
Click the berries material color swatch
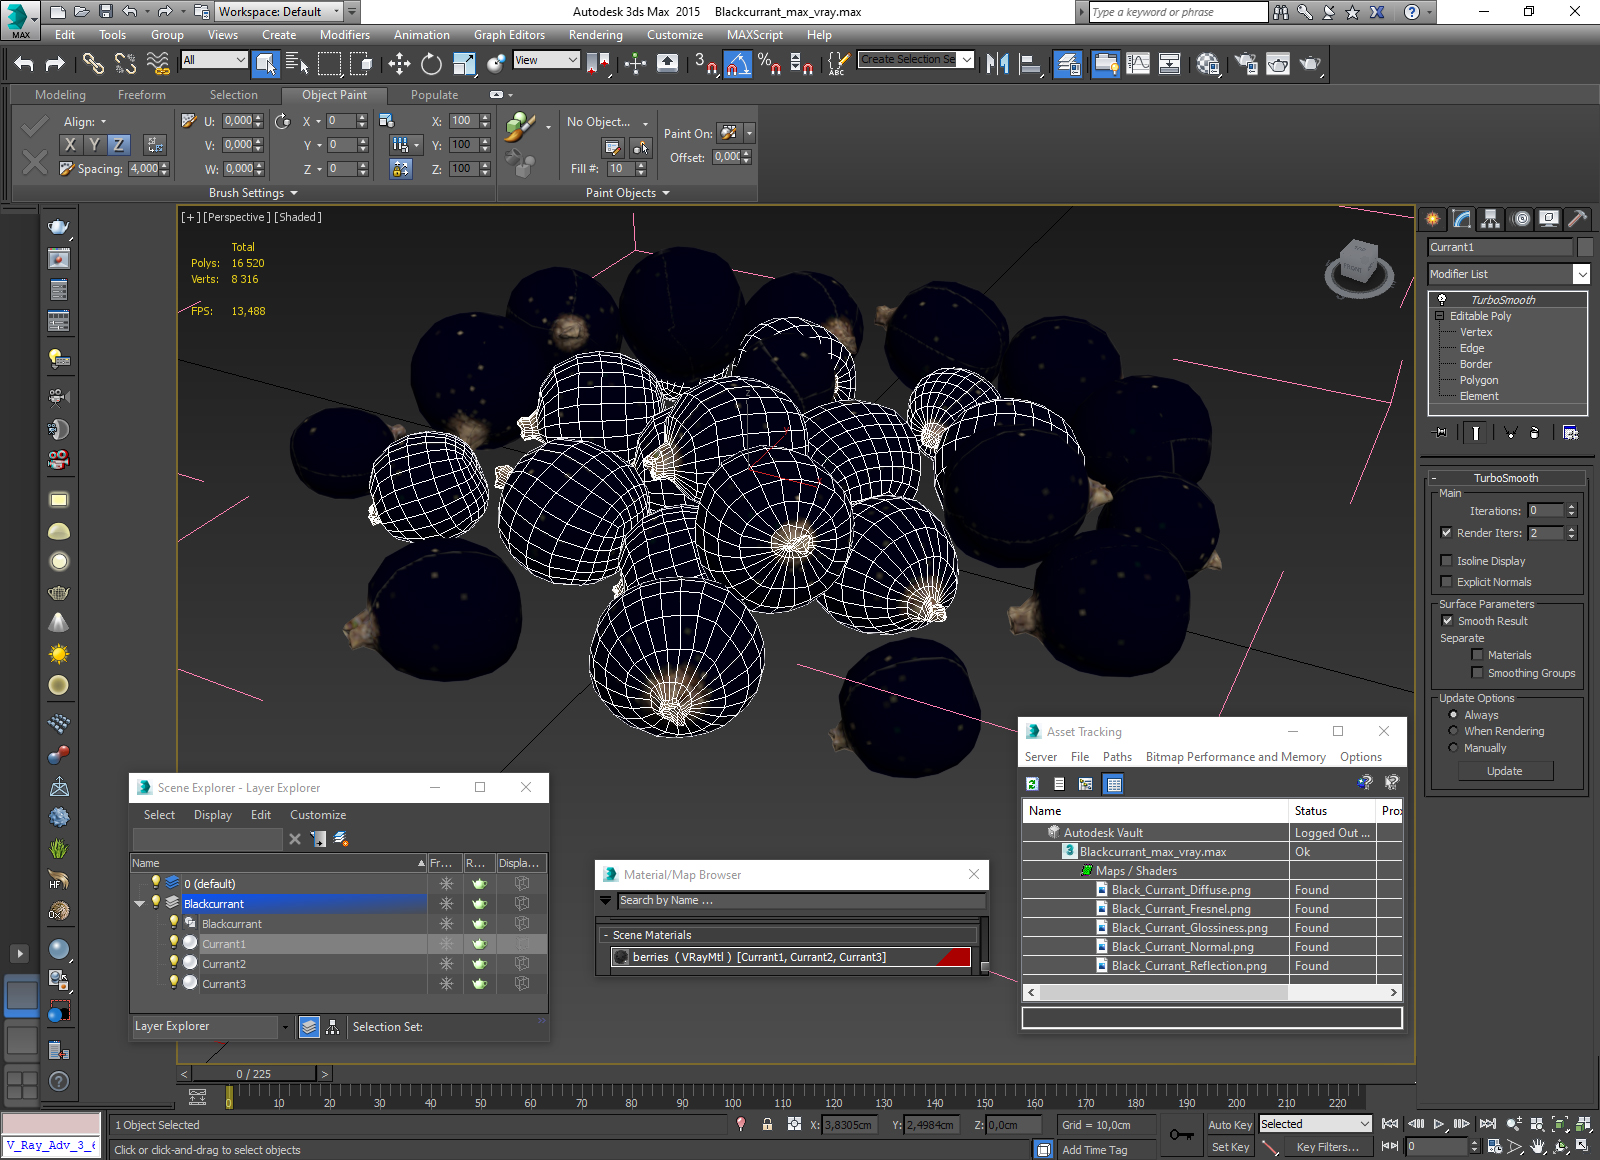[x=954, y=957]
